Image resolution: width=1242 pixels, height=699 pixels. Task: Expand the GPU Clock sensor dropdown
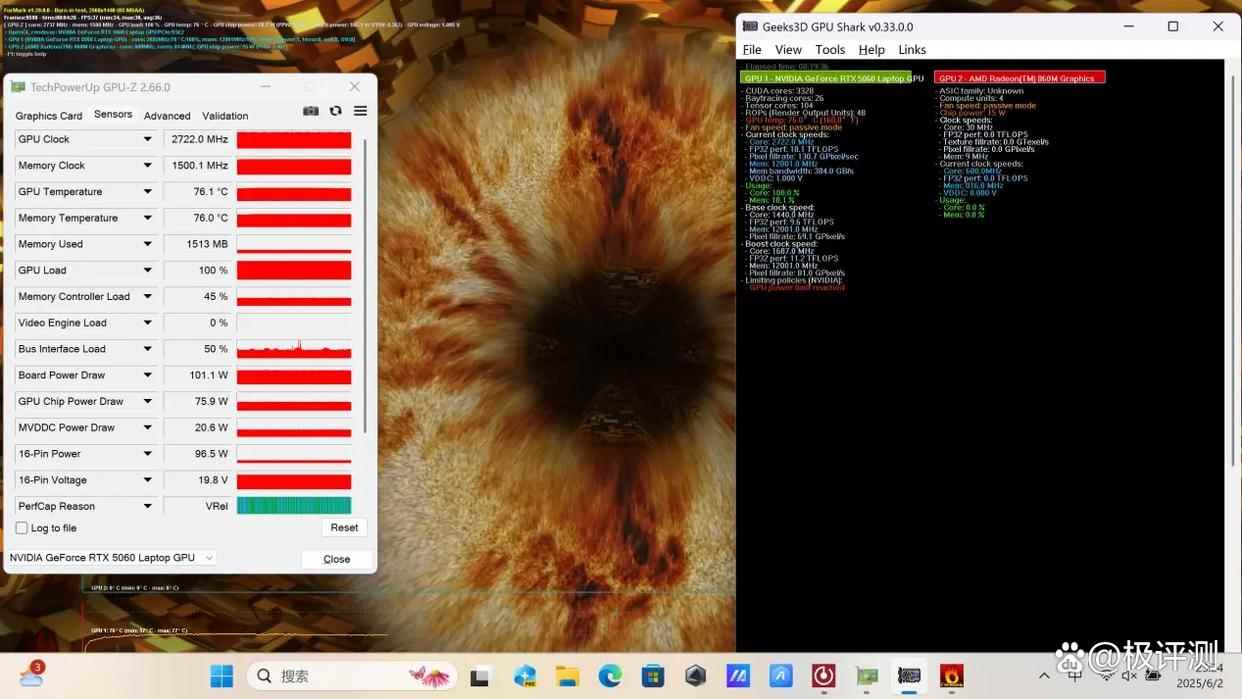click(x=147, y=140)
